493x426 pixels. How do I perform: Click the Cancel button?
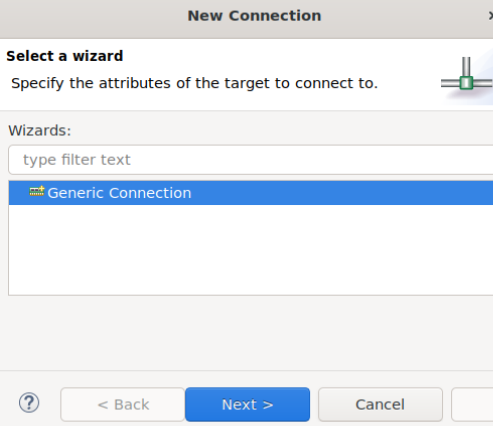(x=380, y=404)
